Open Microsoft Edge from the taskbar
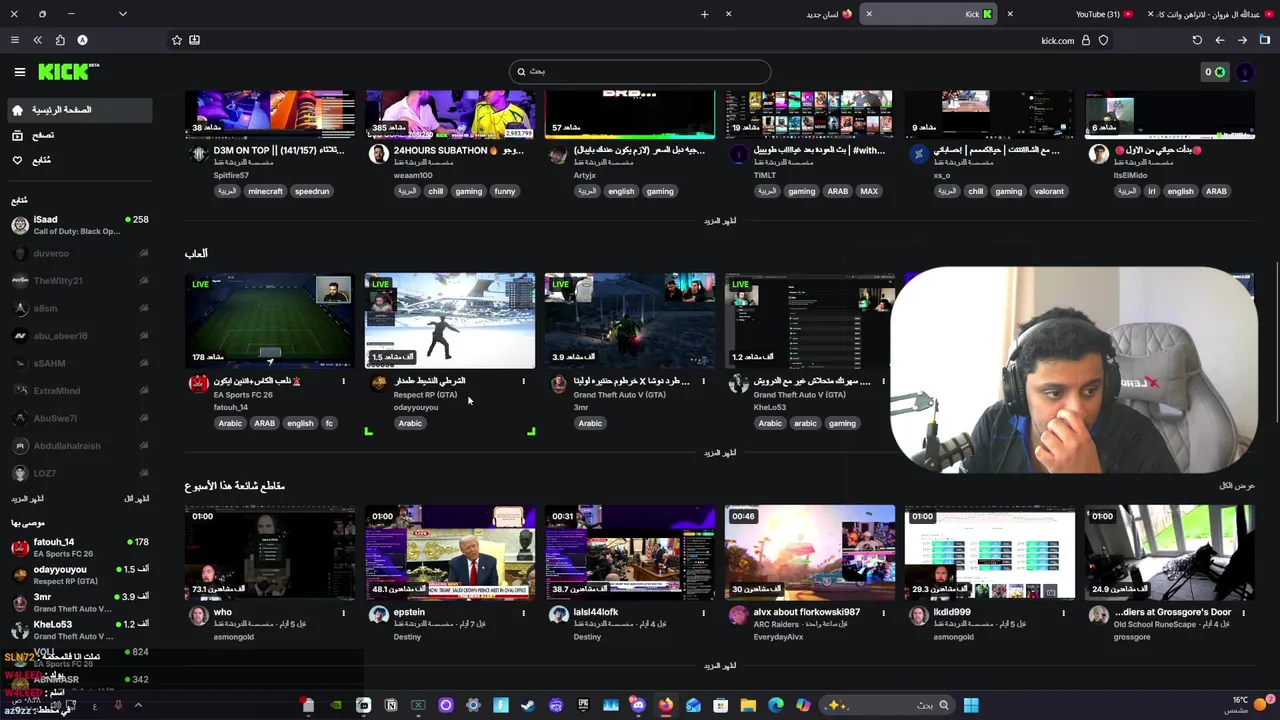Viewport: 1280px width, 720px height. click(776, 705)
